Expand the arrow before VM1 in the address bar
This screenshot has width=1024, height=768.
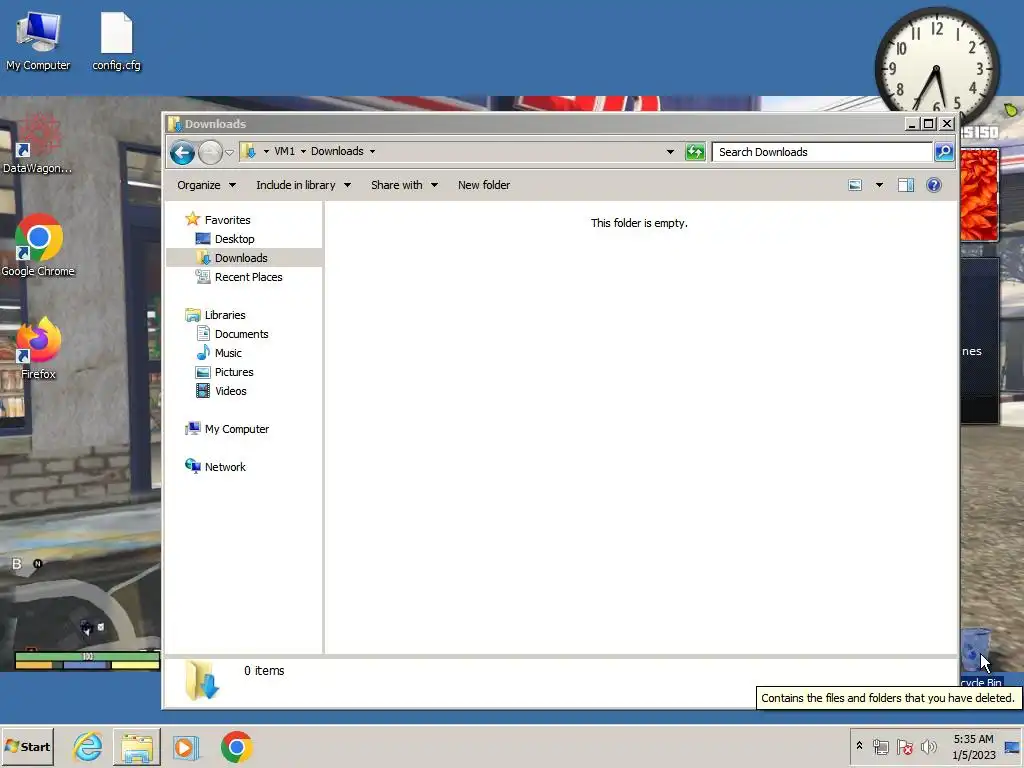266,152
